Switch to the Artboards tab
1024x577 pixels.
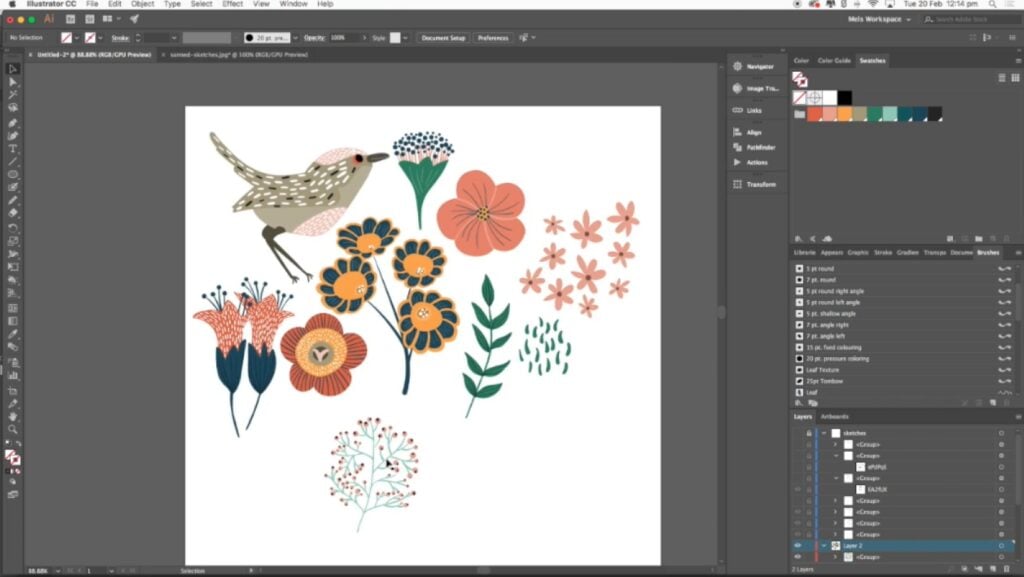pos(834,417)
